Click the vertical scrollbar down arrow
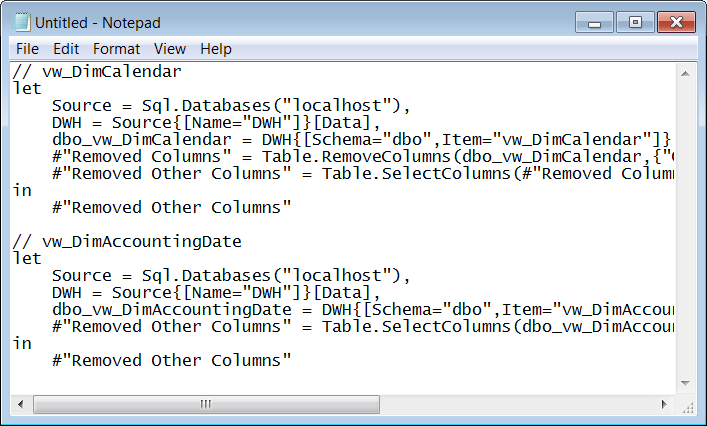Image resolution: width=707 pixels, height=426 pixels. (685, 383)
